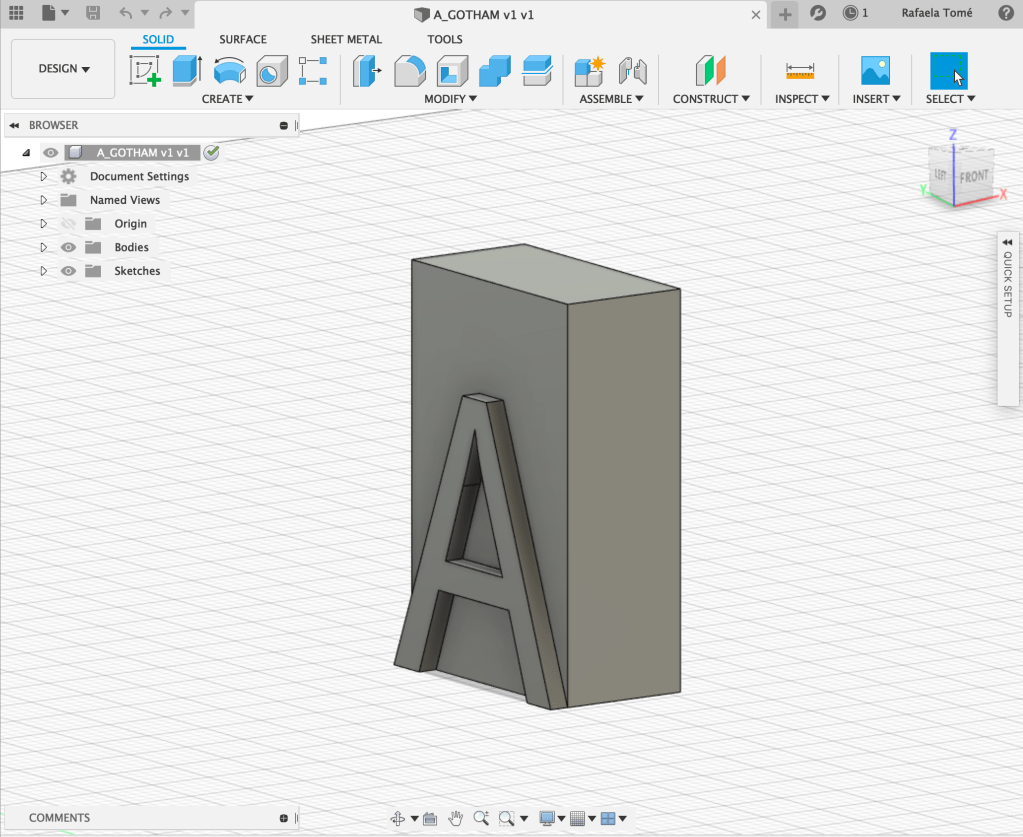Click the Extrude tool icon
Viewport: 1023px width, 837px height.
click(x=187, y=71)
